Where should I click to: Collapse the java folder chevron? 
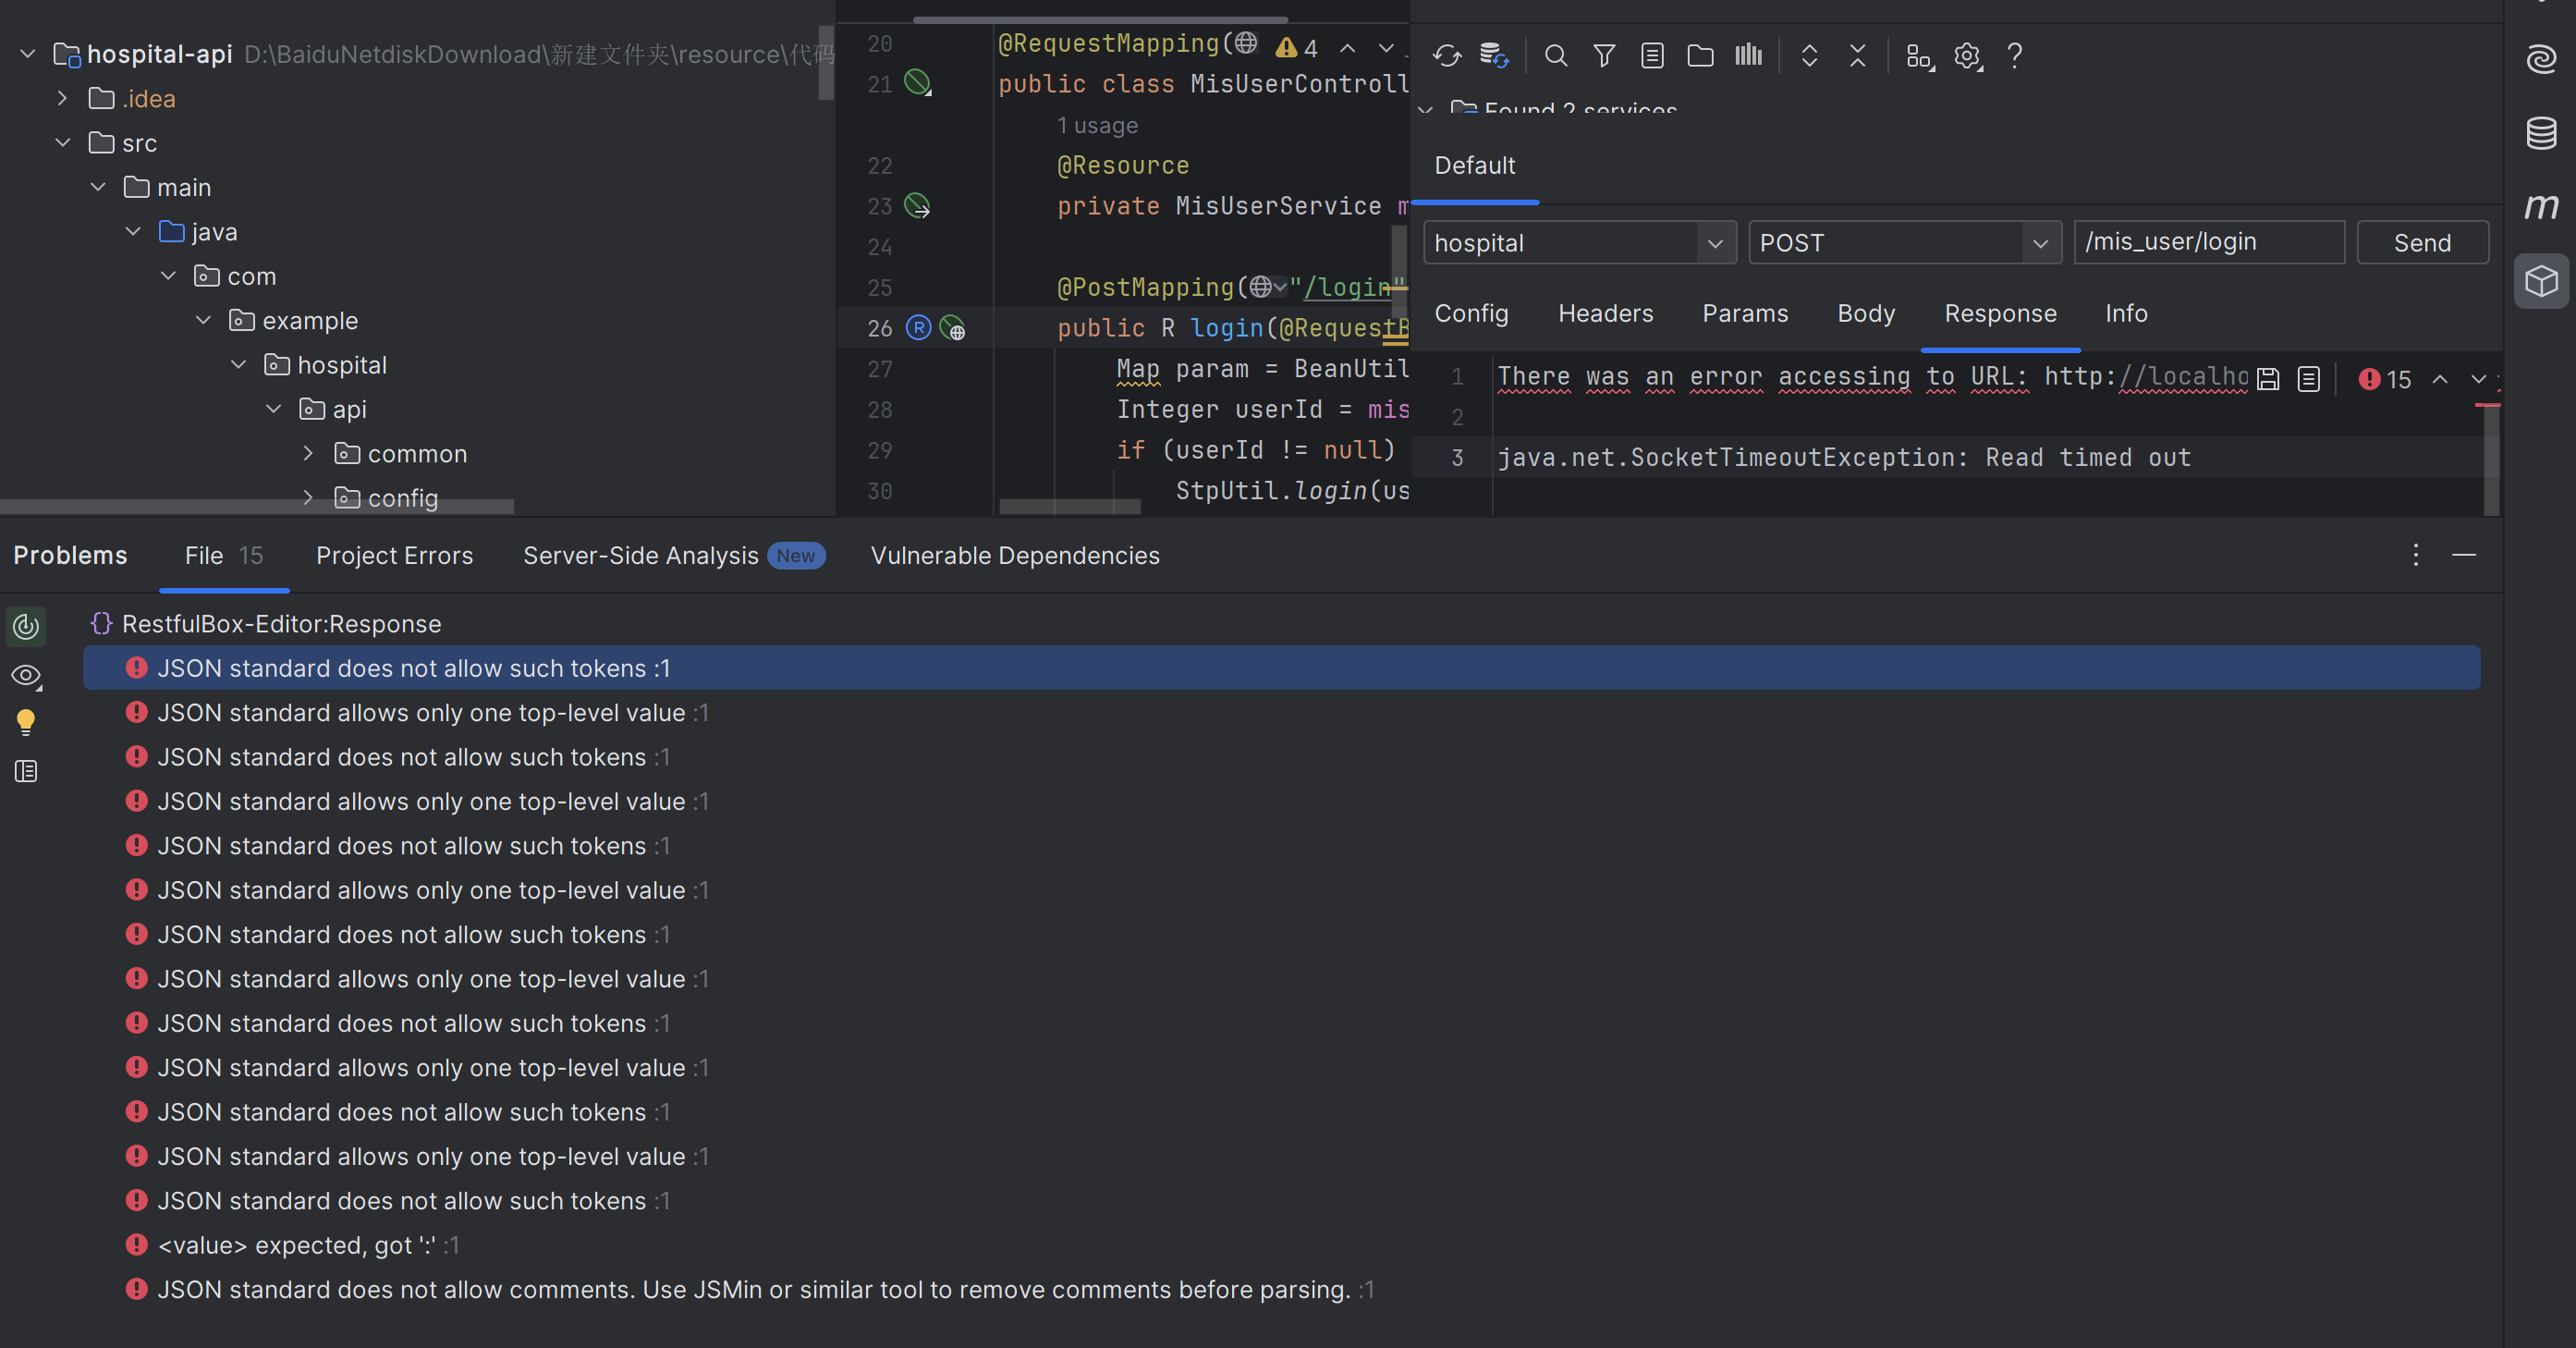pos(133,231)
